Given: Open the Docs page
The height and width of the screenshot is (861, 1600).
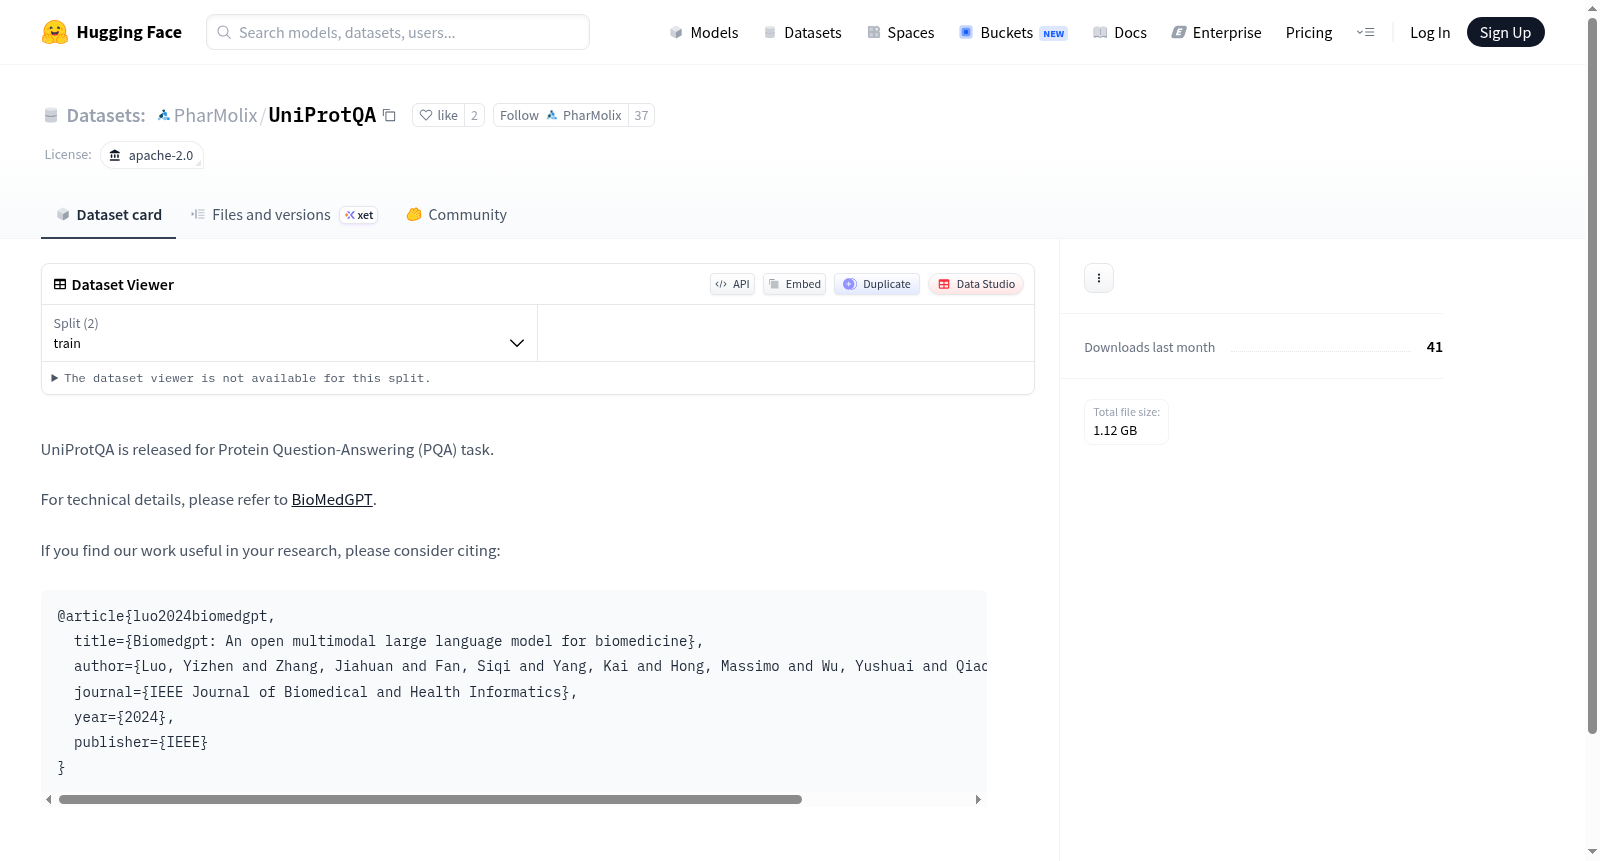Looking at the screenshot, I should click(x=1120, y=32).
